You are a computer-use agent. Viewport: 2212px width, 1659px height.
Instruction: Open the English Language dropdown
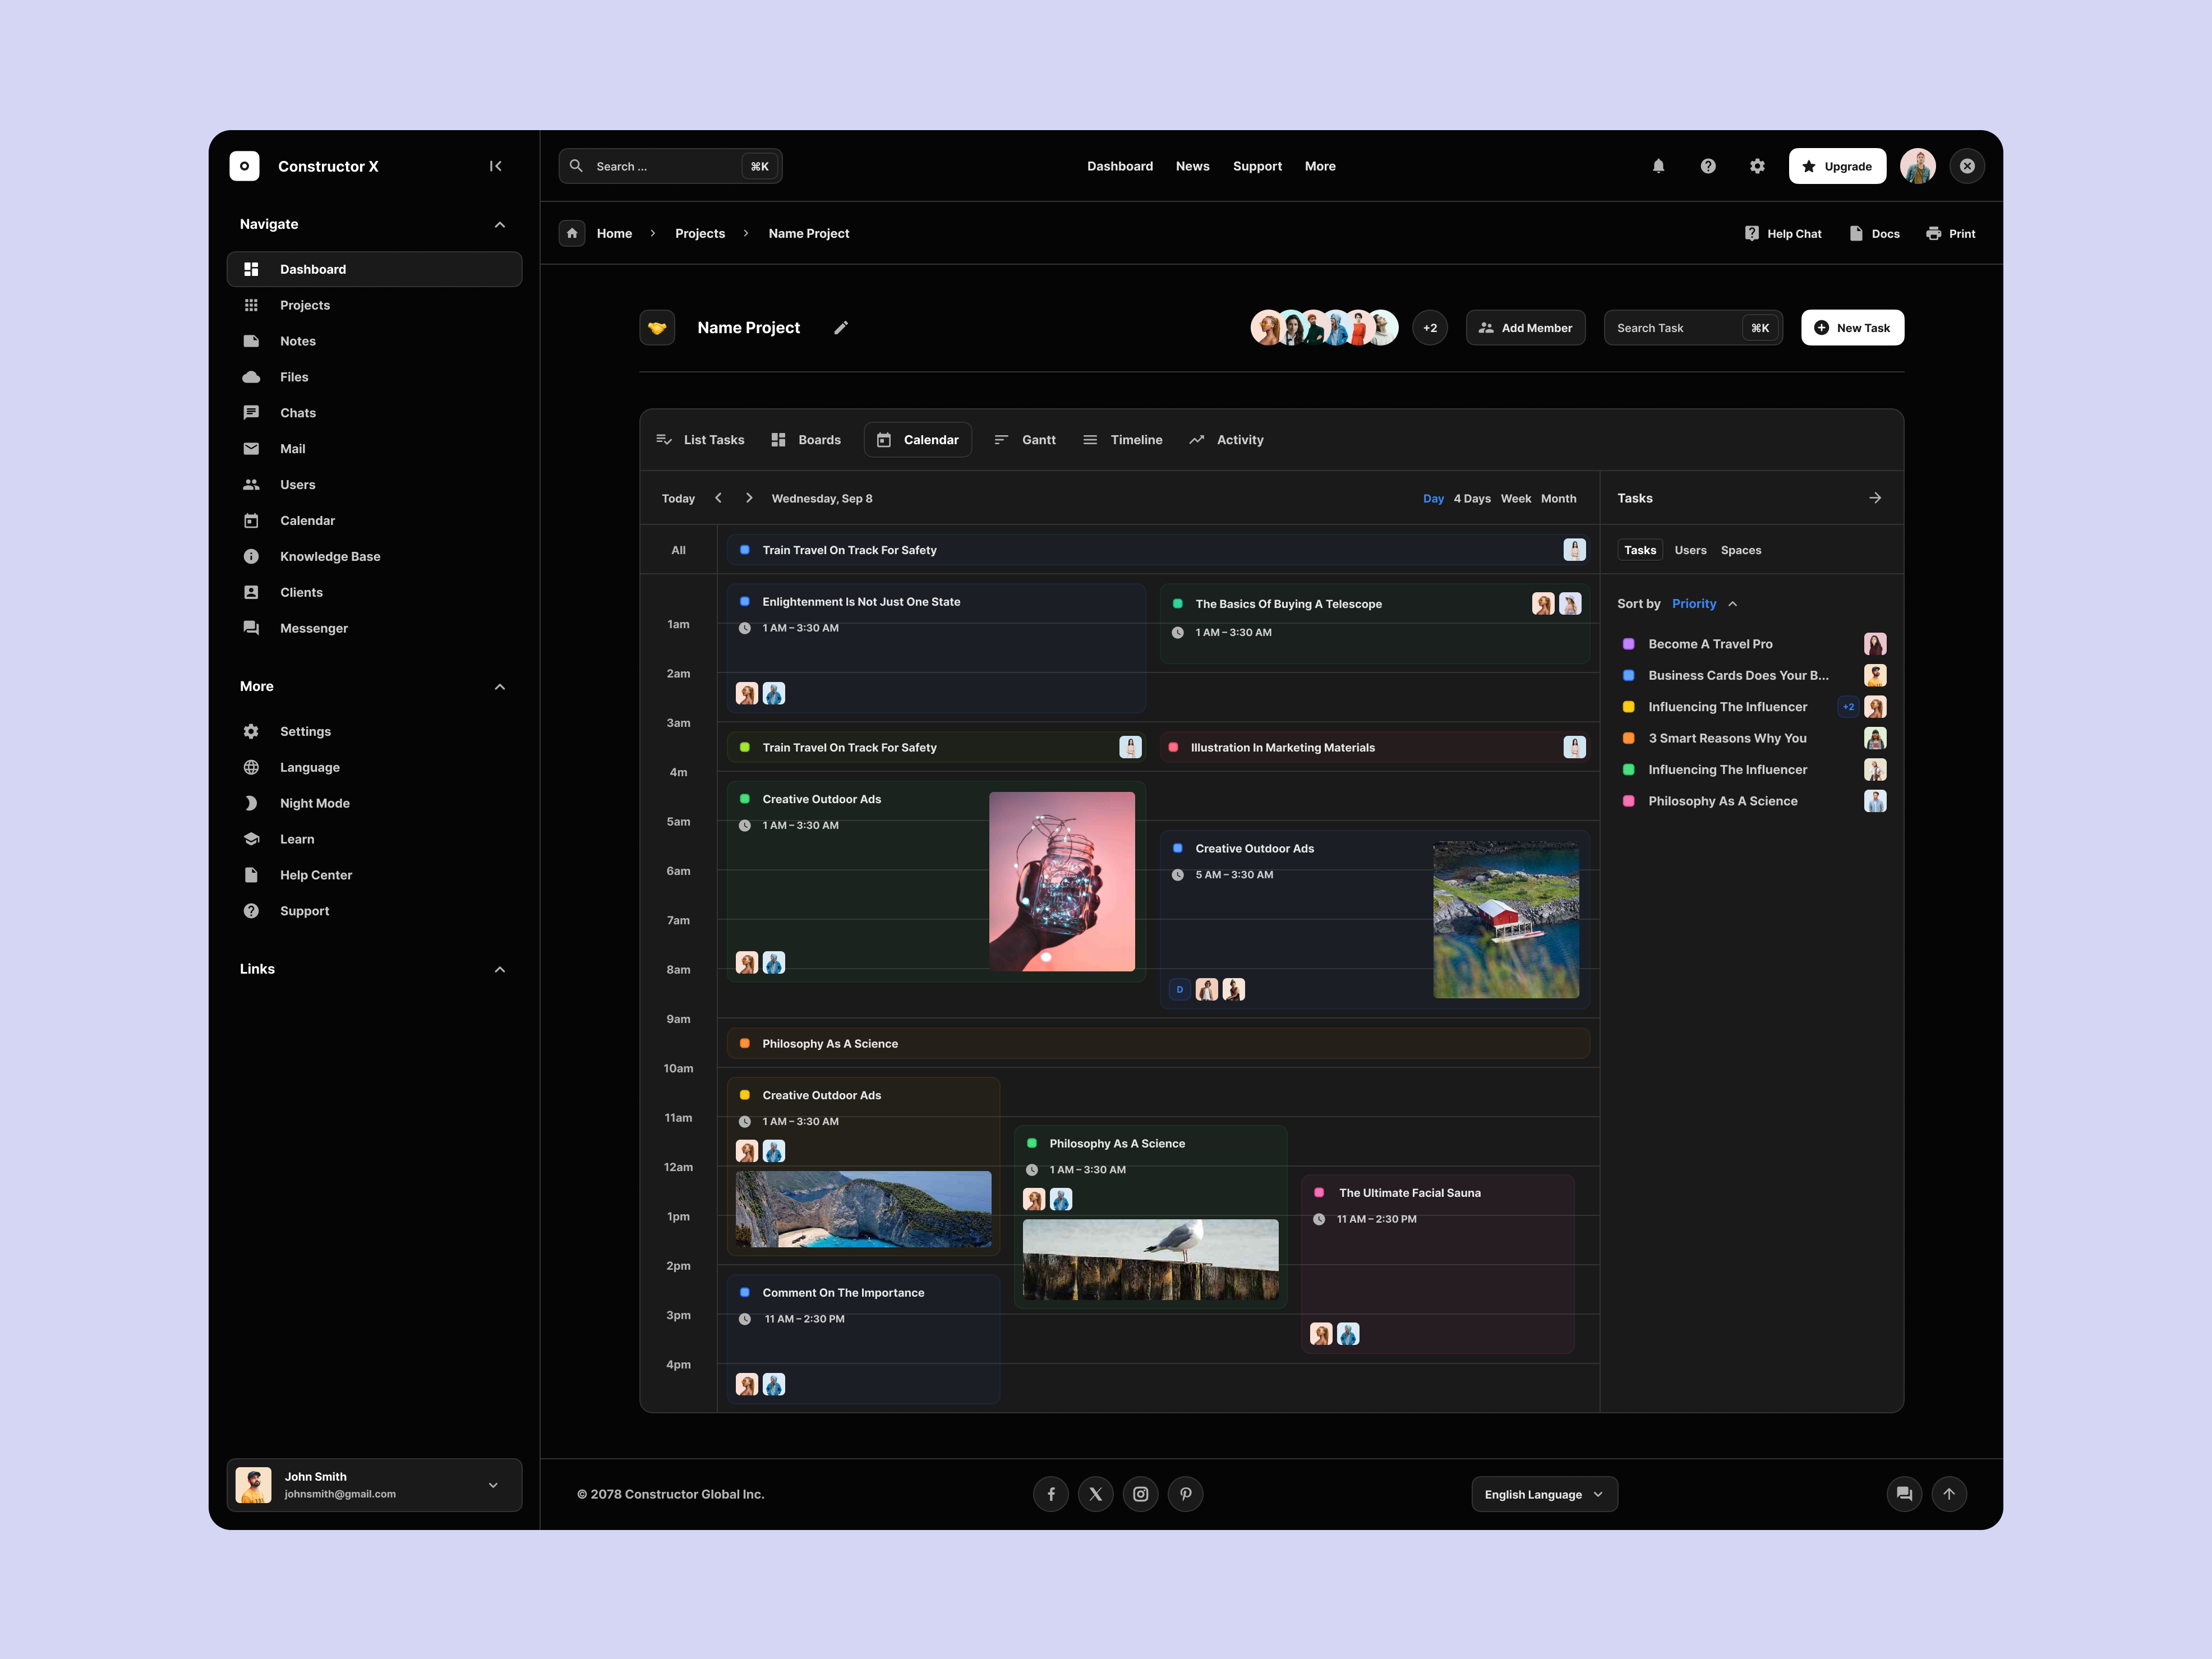1544,1494
